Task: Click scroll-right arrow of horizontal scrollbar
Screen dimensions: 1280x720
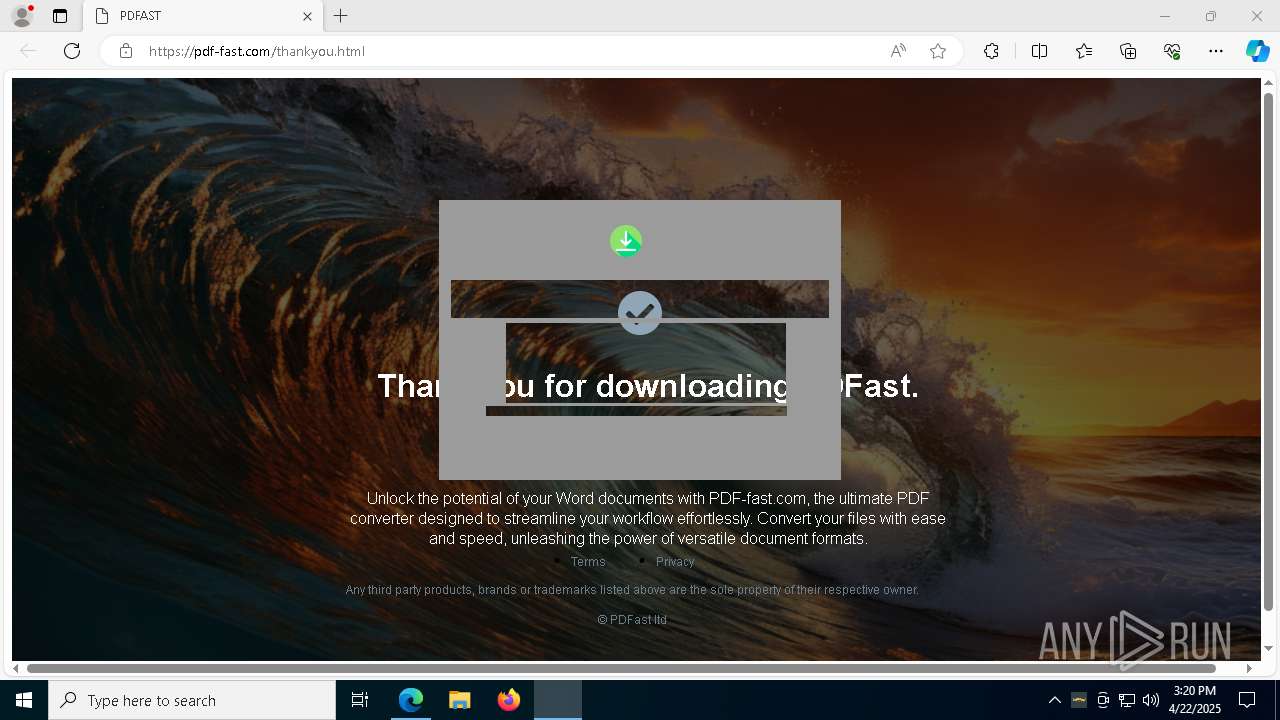Action: (1249, 668)
